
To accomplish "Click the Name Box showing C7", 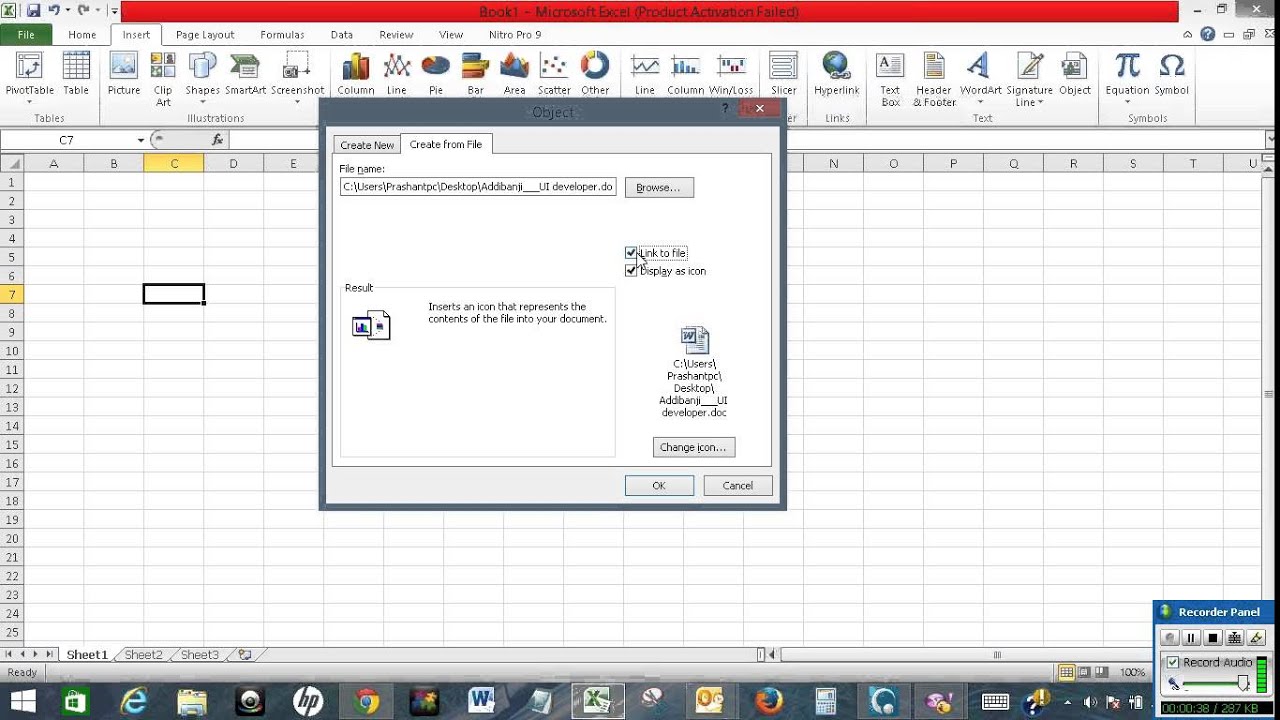I will click(67, 140).
